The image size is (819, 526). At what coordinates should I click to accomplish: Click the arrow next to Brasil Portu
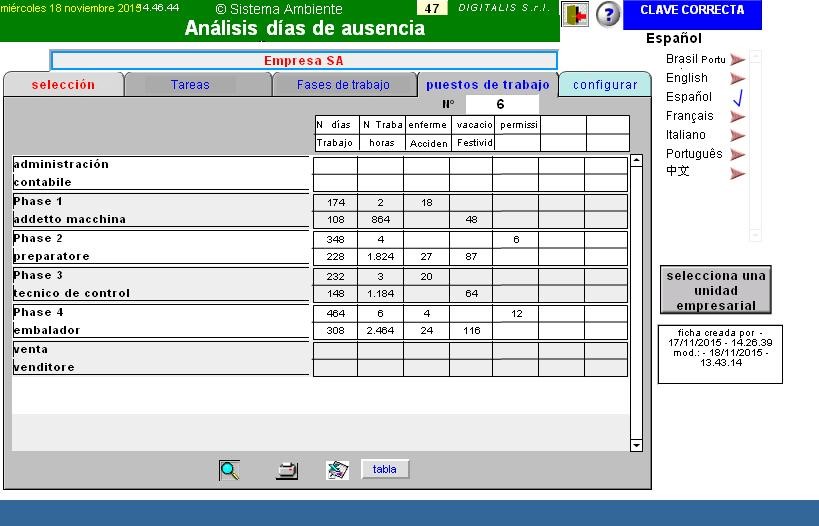click(x=738, y=60)
